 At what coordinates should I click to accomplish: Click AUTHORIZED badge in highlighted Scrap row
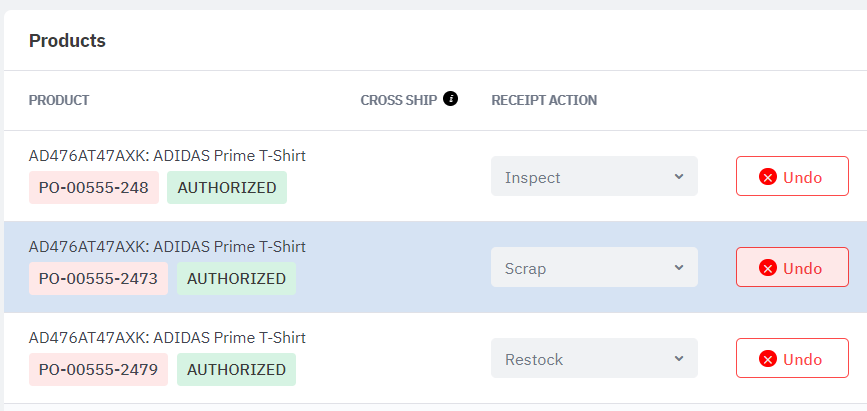[x=236, y=278]
